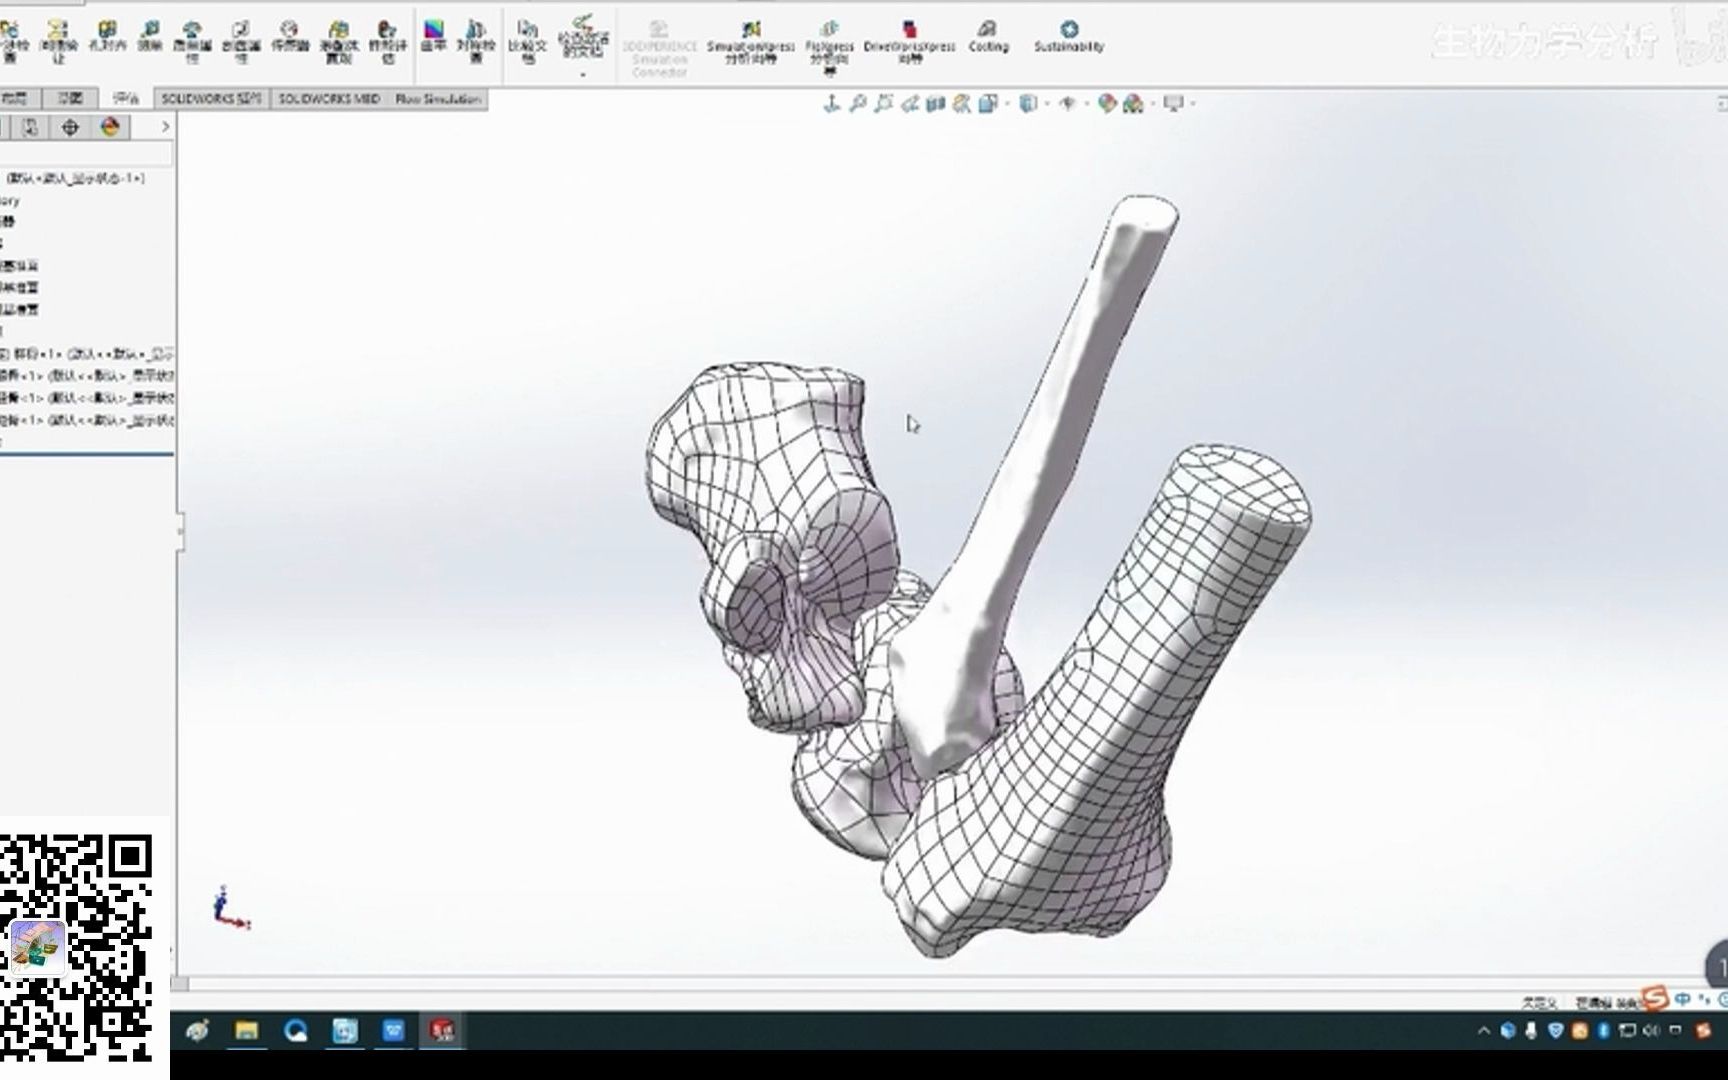
Task: Toggle Curvature display
Action: 433,36
